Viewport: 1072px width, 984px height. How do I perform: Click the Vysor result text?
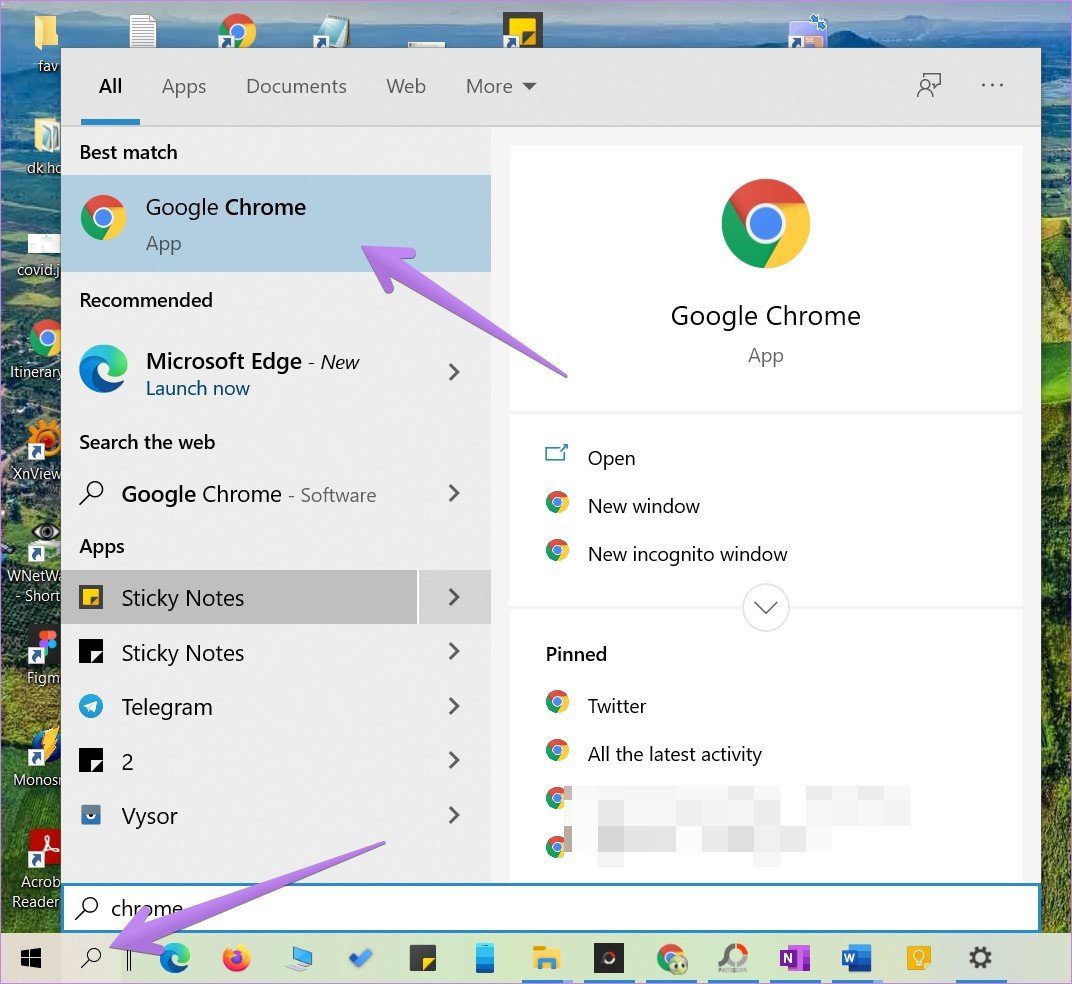click(149, 816)
